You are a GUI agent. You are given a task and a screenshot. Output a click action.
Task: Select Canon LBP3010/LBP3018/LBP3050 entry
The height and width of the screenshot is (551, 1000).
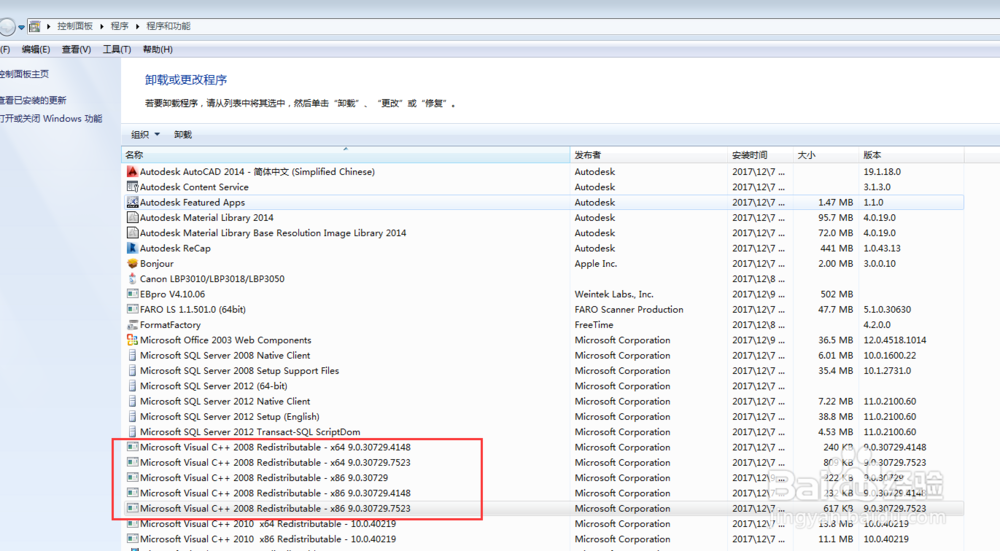[542, 279]
